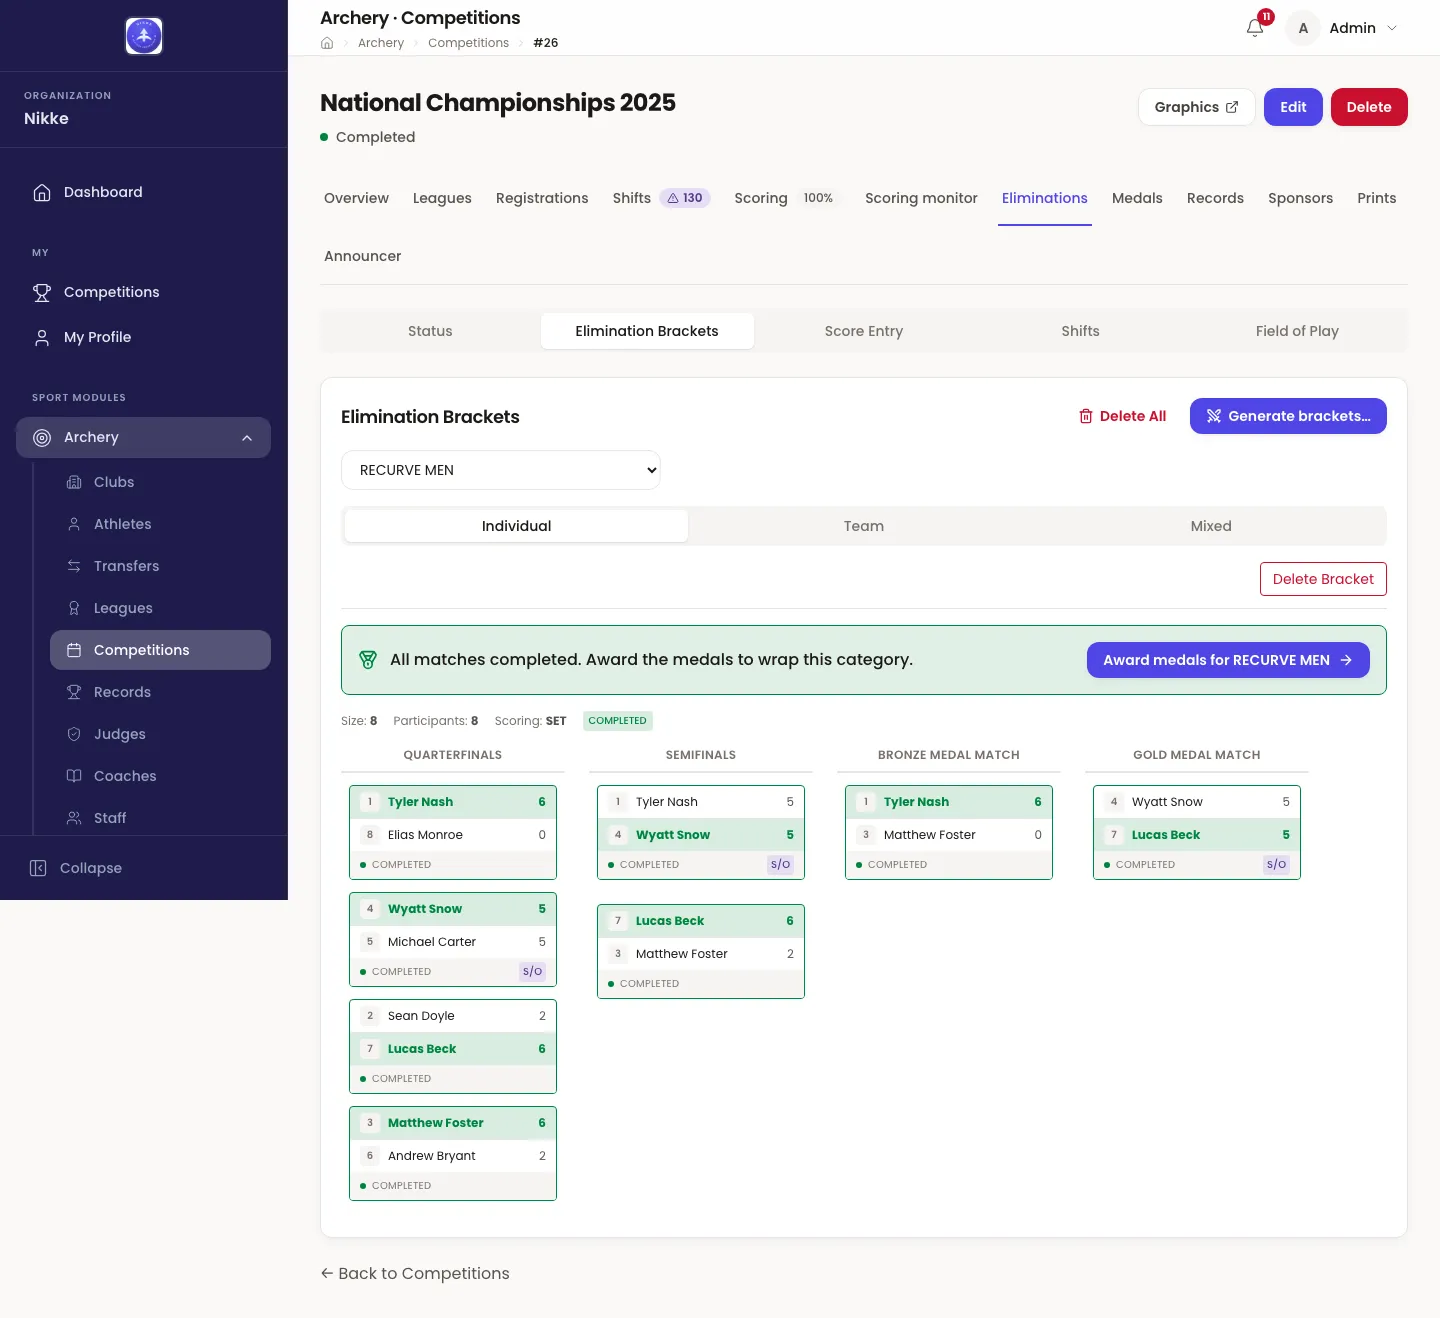Open My Profile in the sidebar
The width and height of the screenshot is (1440, 1318).
click(144, 337)
